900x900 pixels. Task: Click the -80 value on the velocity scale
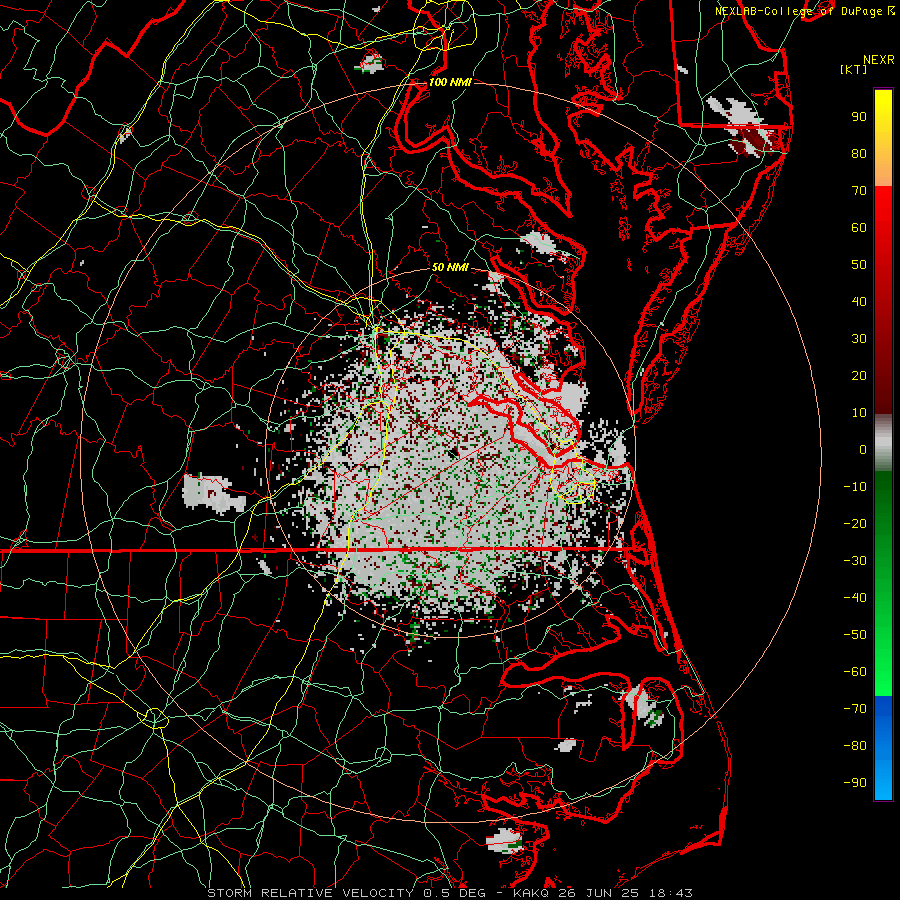click(x=855, y=746)
